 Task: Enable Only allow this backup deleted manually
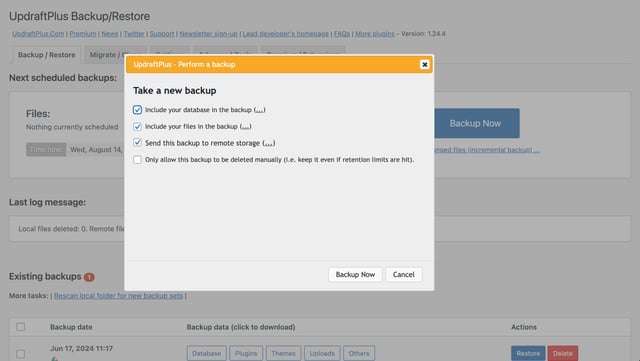click(137, 160)
